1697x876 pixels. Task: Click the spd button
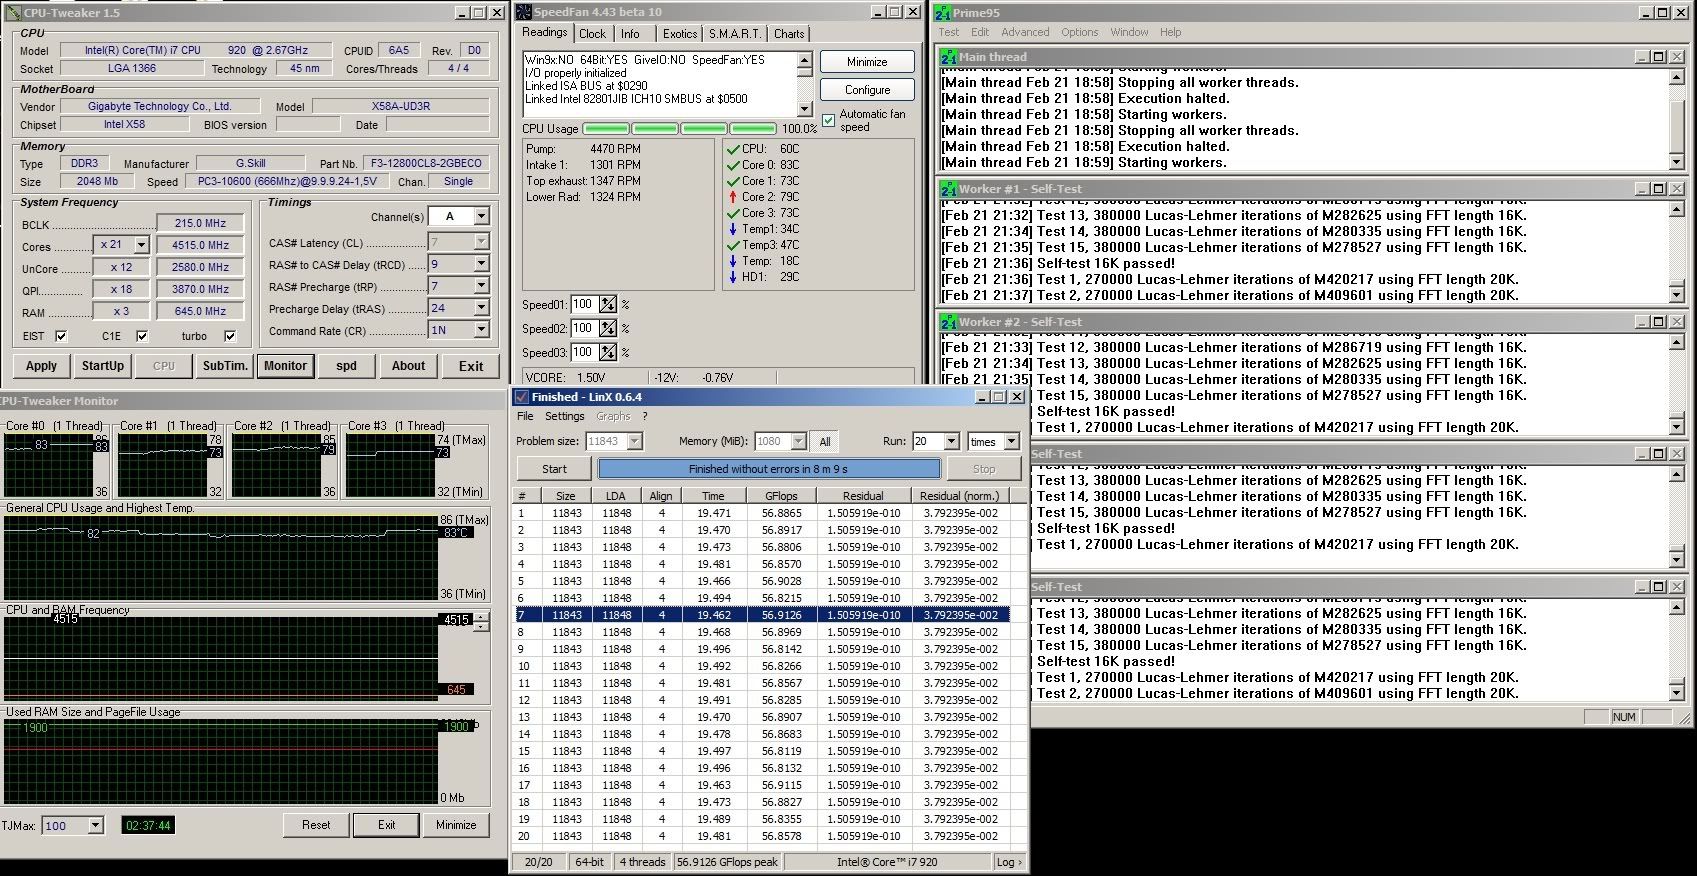(x=346, y=366)
